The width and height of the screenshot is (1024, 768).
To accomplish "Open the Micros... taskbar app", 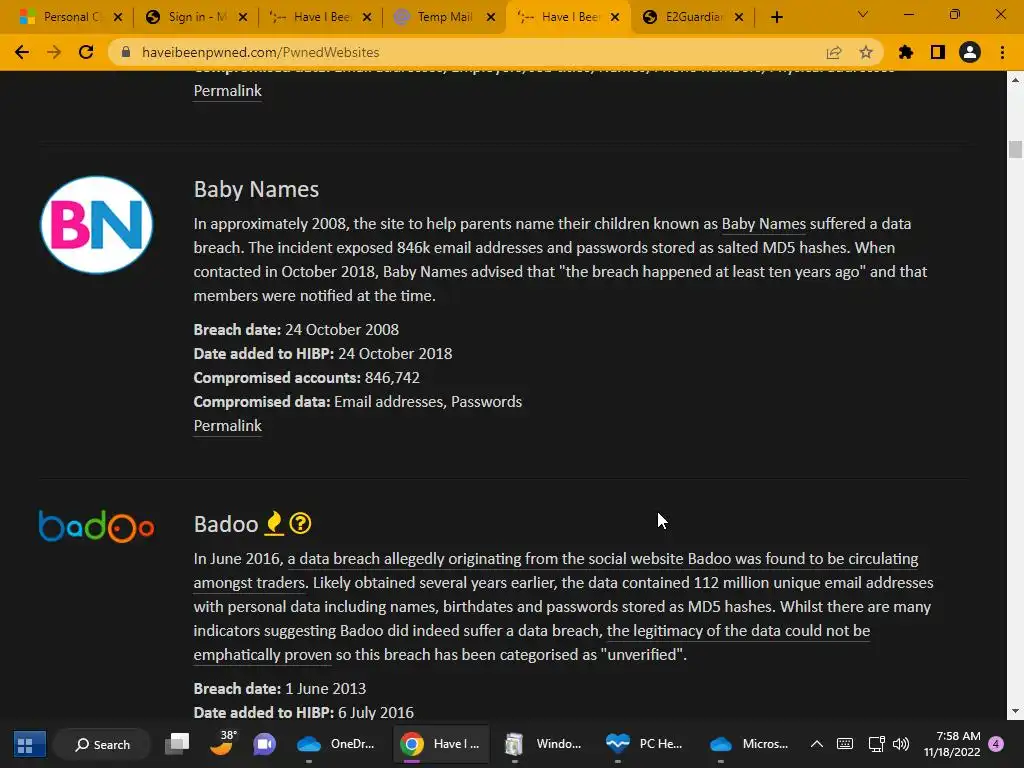I will 748,744.
